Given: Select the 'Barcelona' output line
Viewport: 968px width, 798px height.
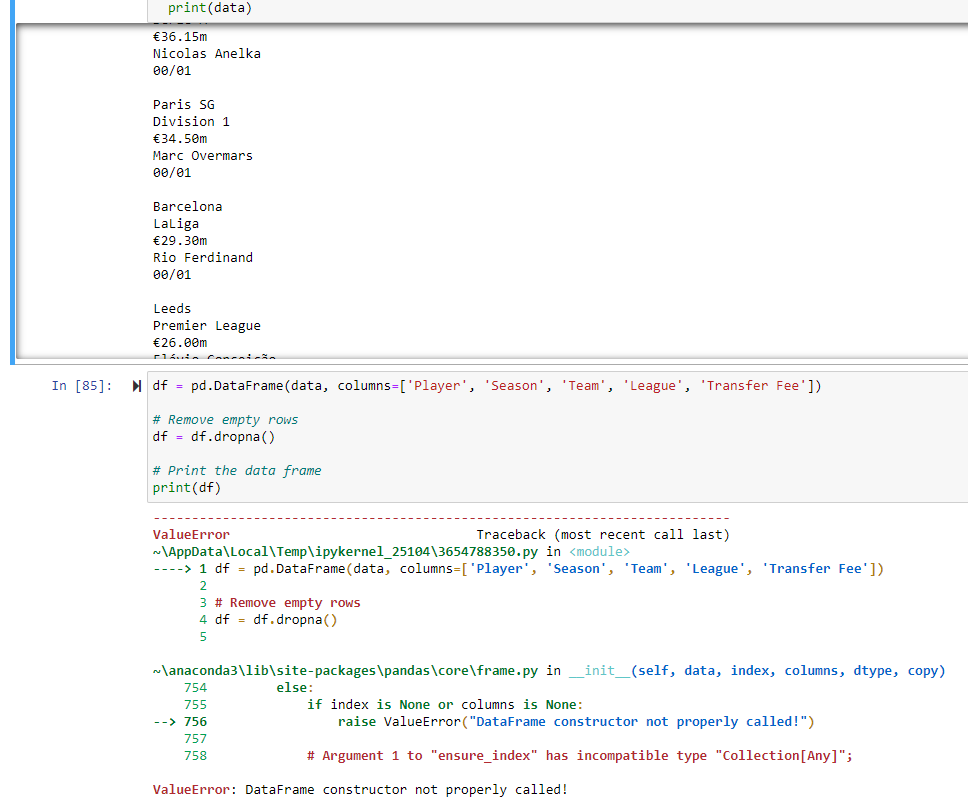Looking at the screenshot, I should point(187,207).
